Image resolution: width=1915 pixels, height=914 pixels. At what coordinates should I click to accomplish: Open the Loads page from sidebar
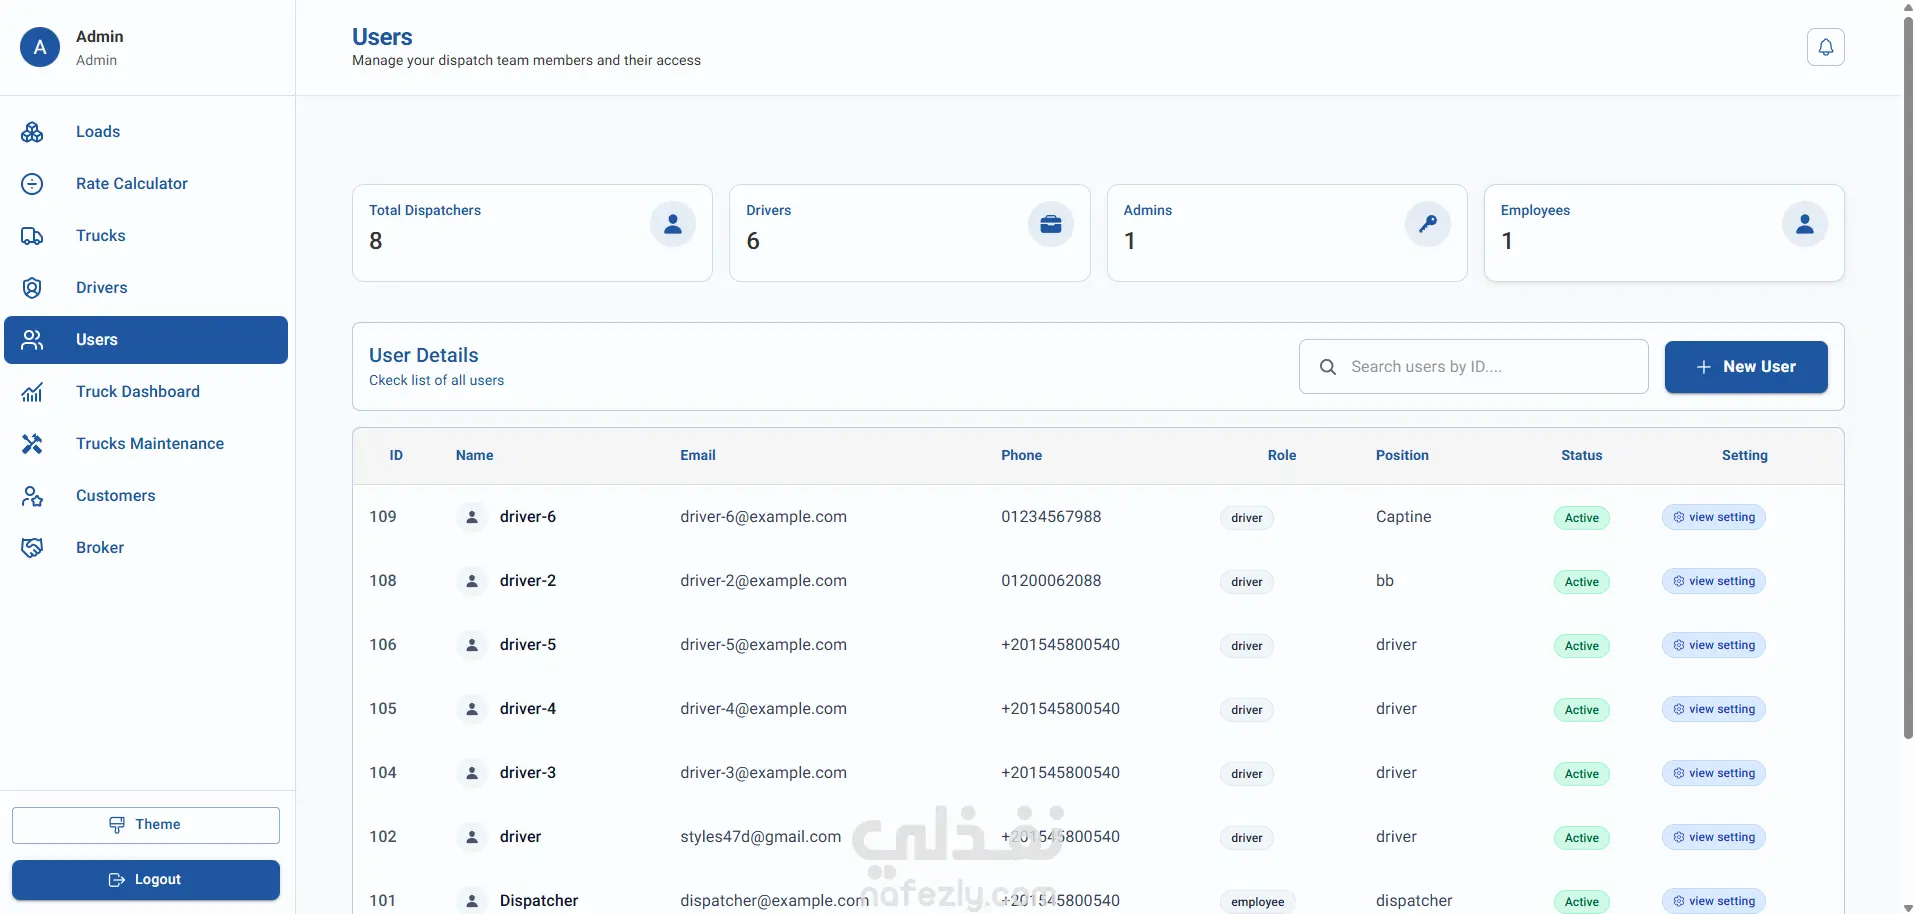146,132
